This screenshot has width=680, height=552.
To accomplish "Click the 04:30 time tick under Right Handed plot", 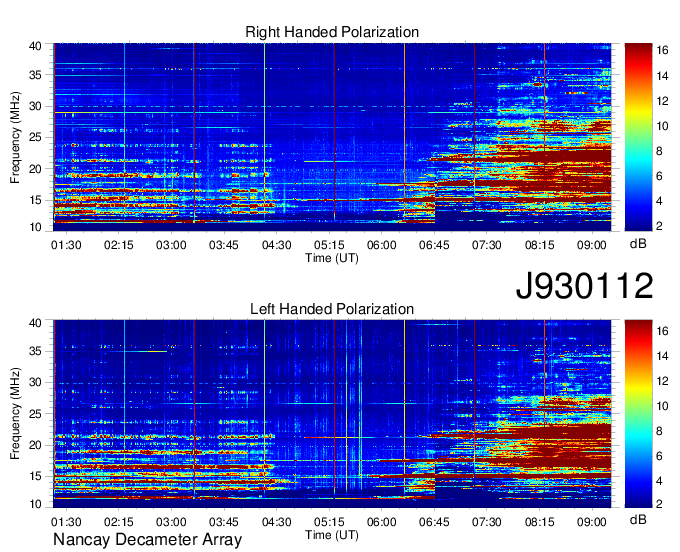I will 276,245.
